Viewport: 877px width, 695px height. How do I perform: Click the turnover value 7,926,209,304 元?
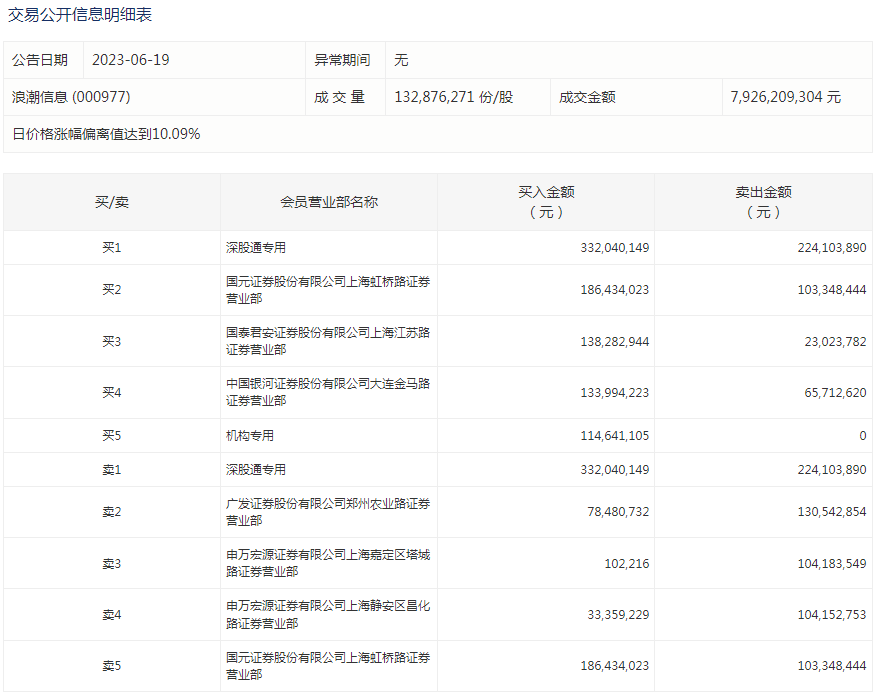click(786, 97)
